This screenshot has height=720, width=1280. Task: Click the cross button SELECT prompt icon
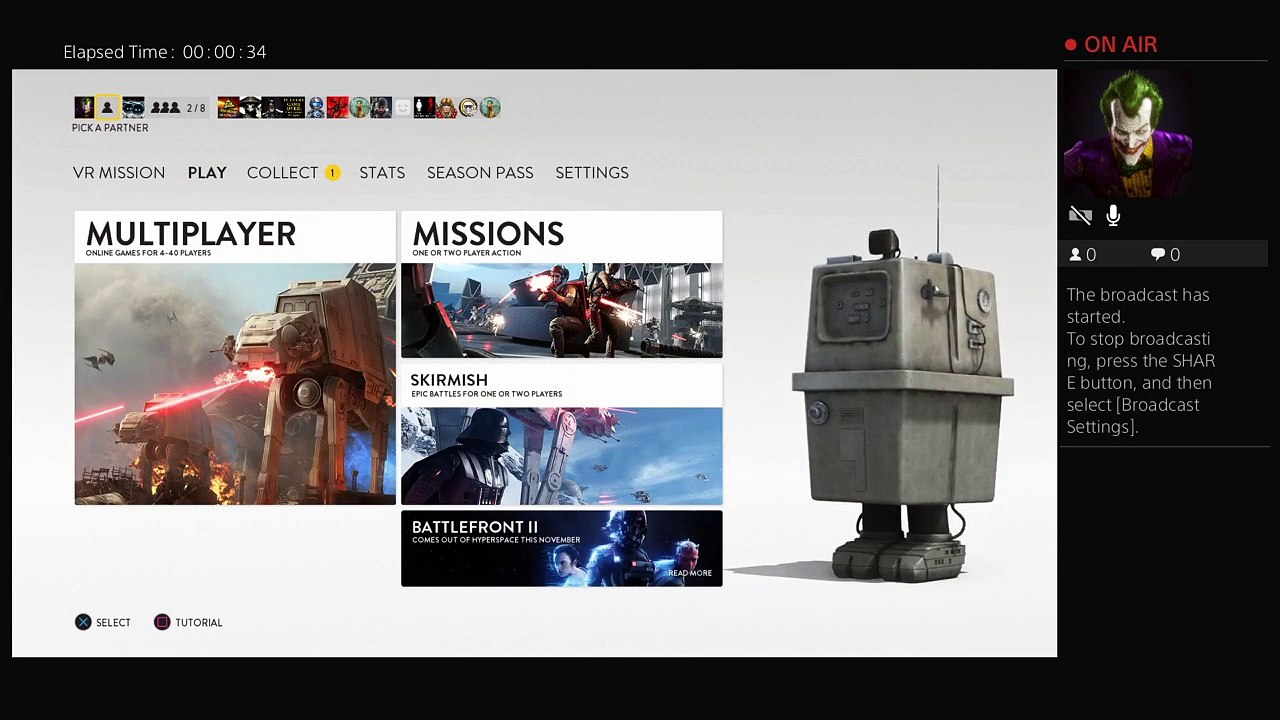83,622
